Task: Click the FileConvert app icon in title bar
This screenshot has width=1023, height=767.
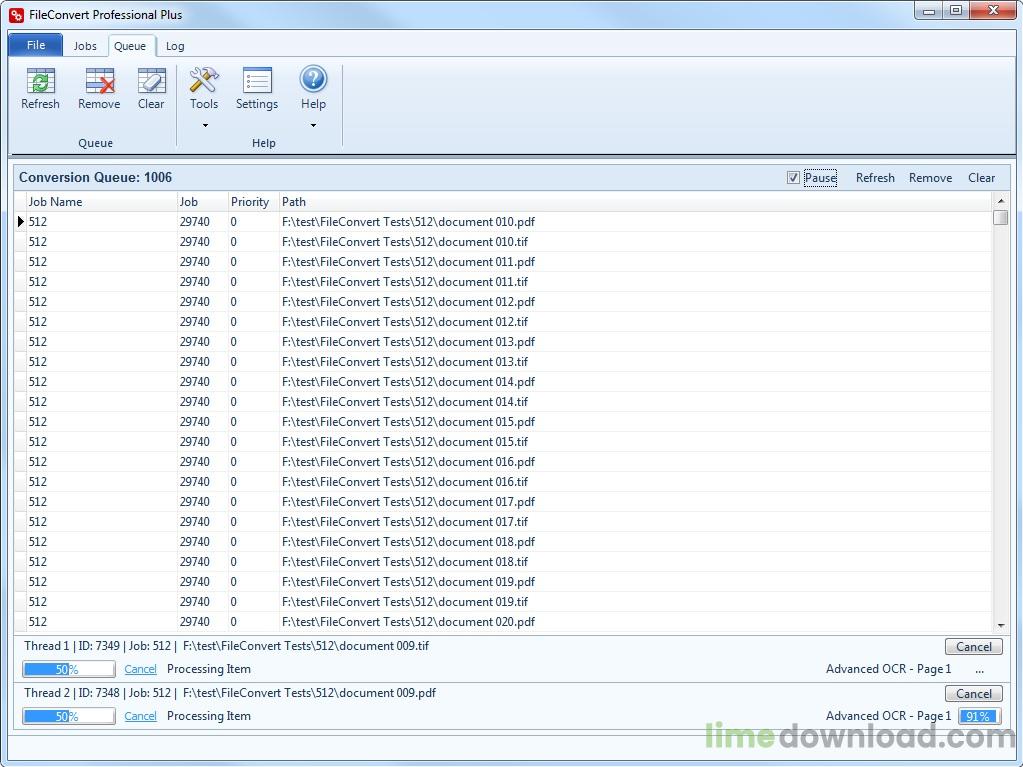Action: [17, 14]
